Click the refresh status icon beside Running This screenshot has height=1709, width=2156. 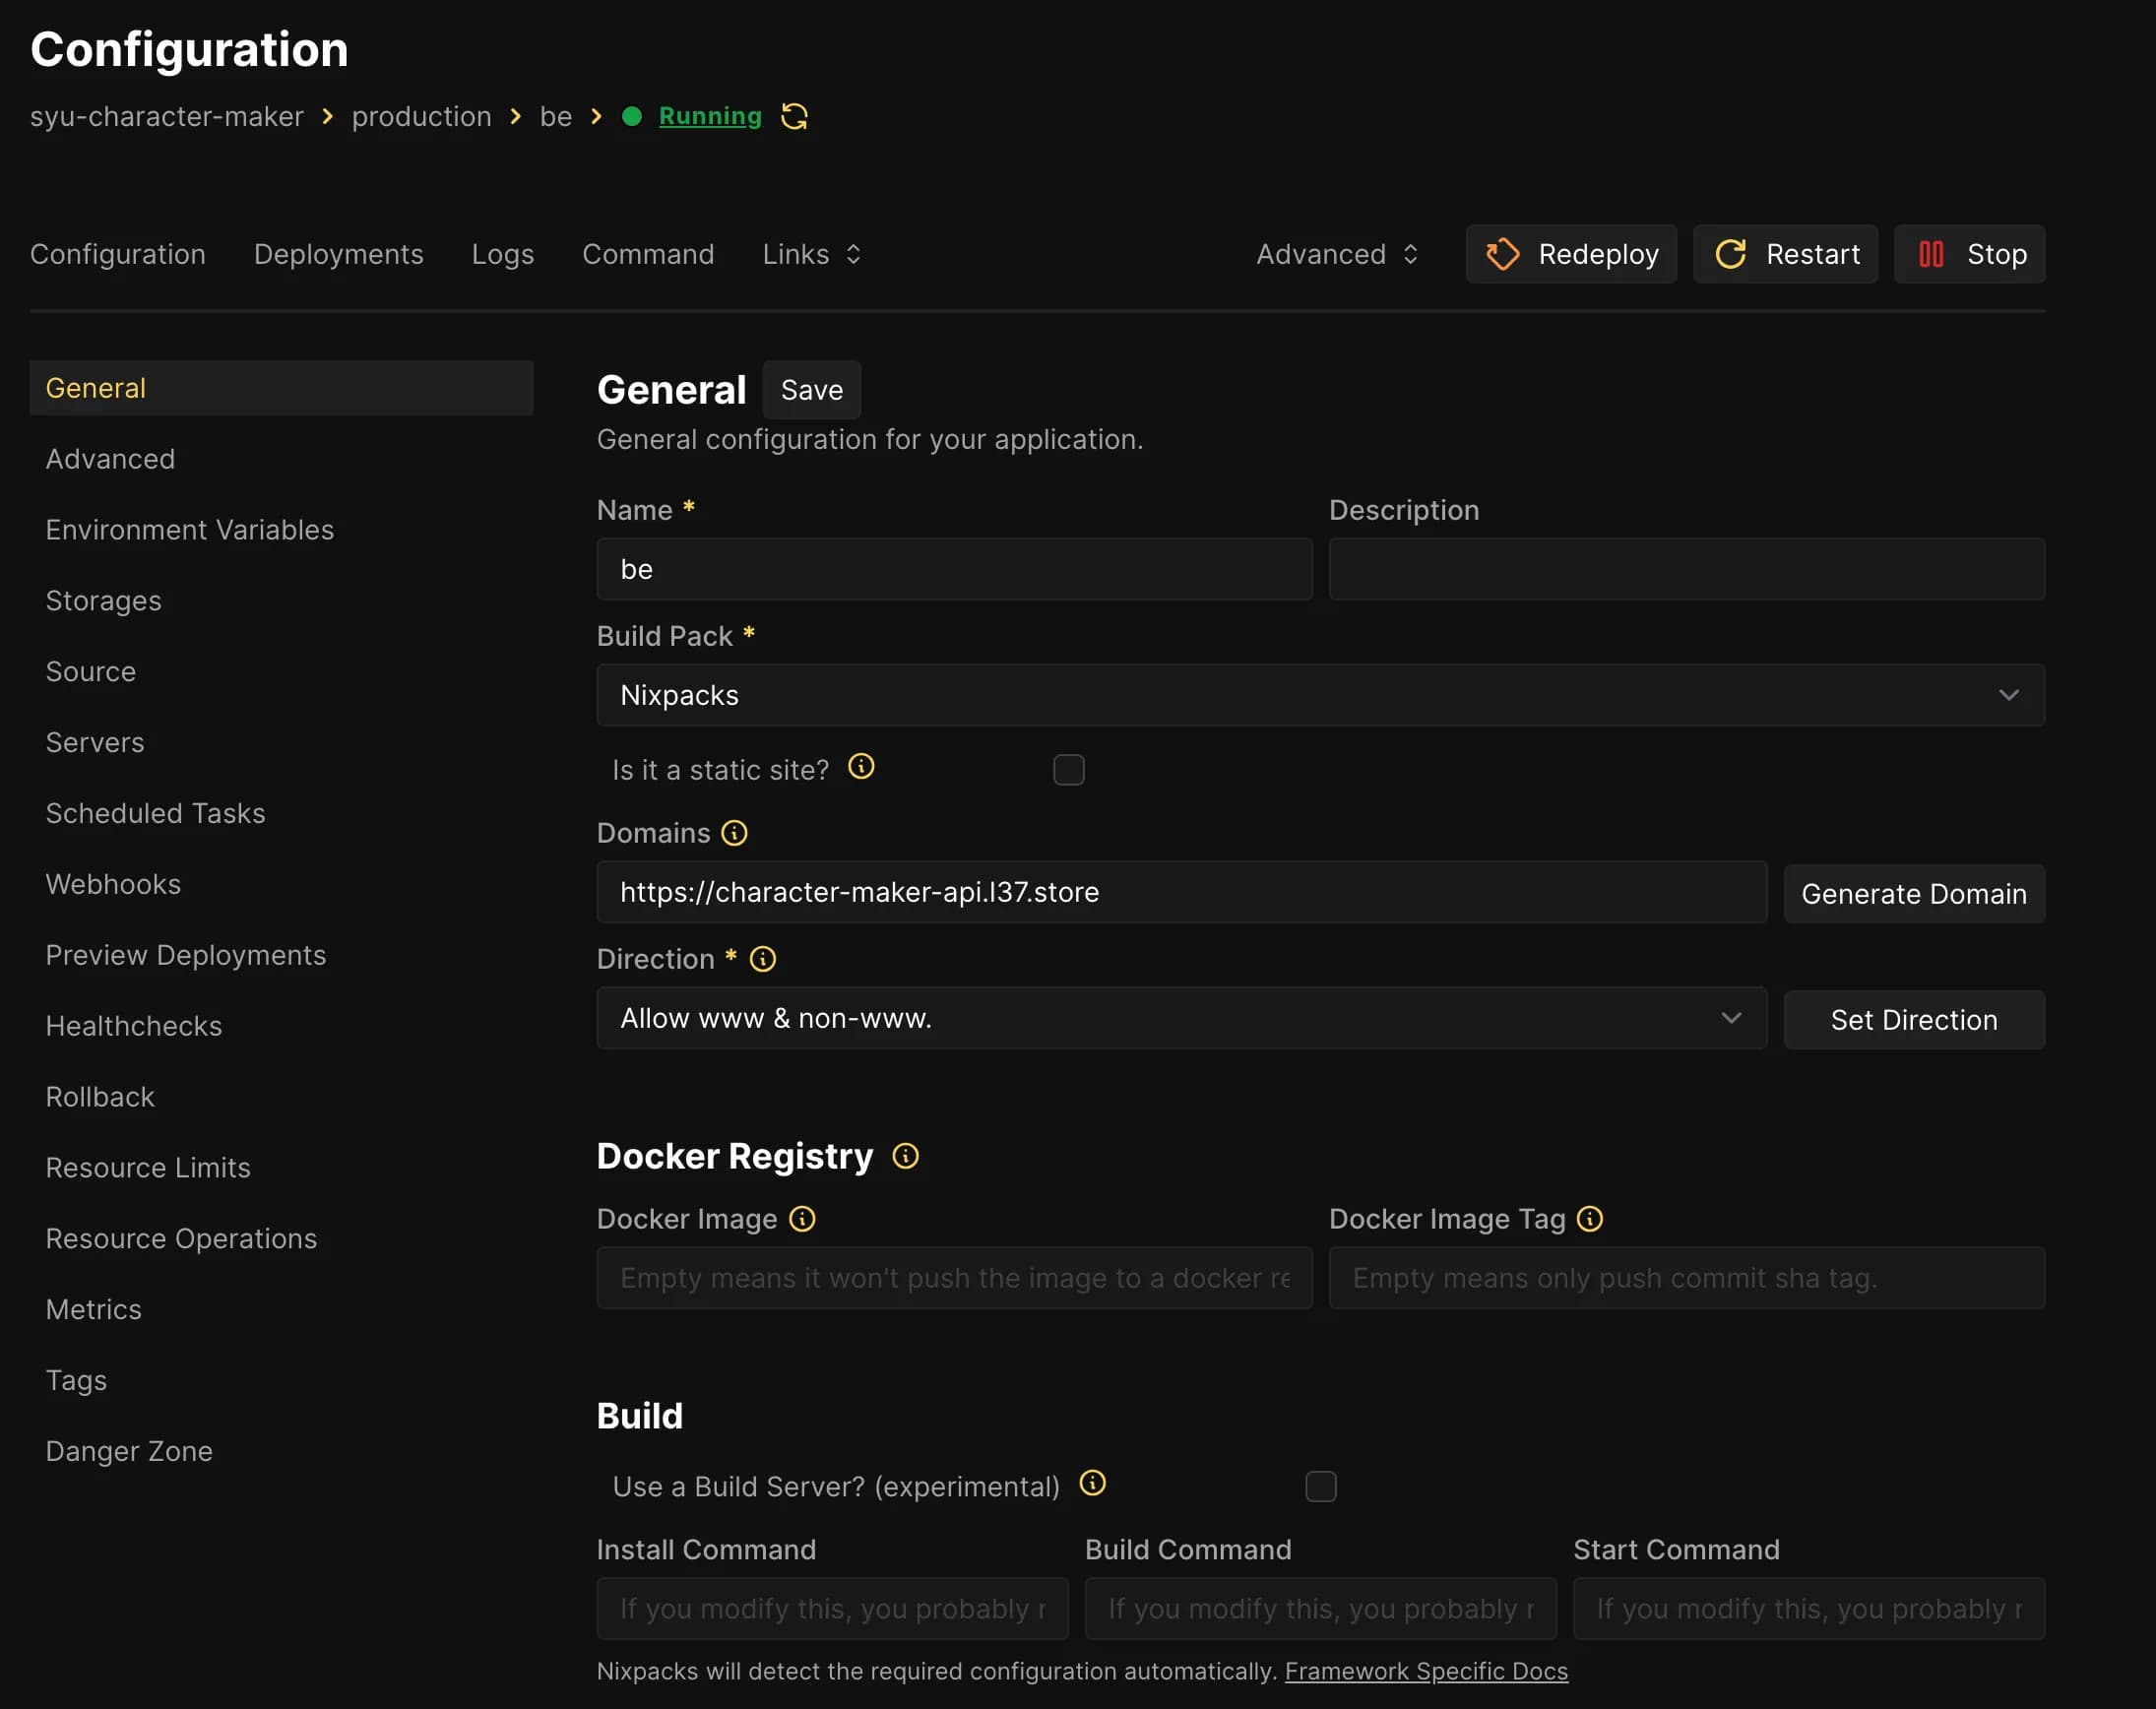794,116
